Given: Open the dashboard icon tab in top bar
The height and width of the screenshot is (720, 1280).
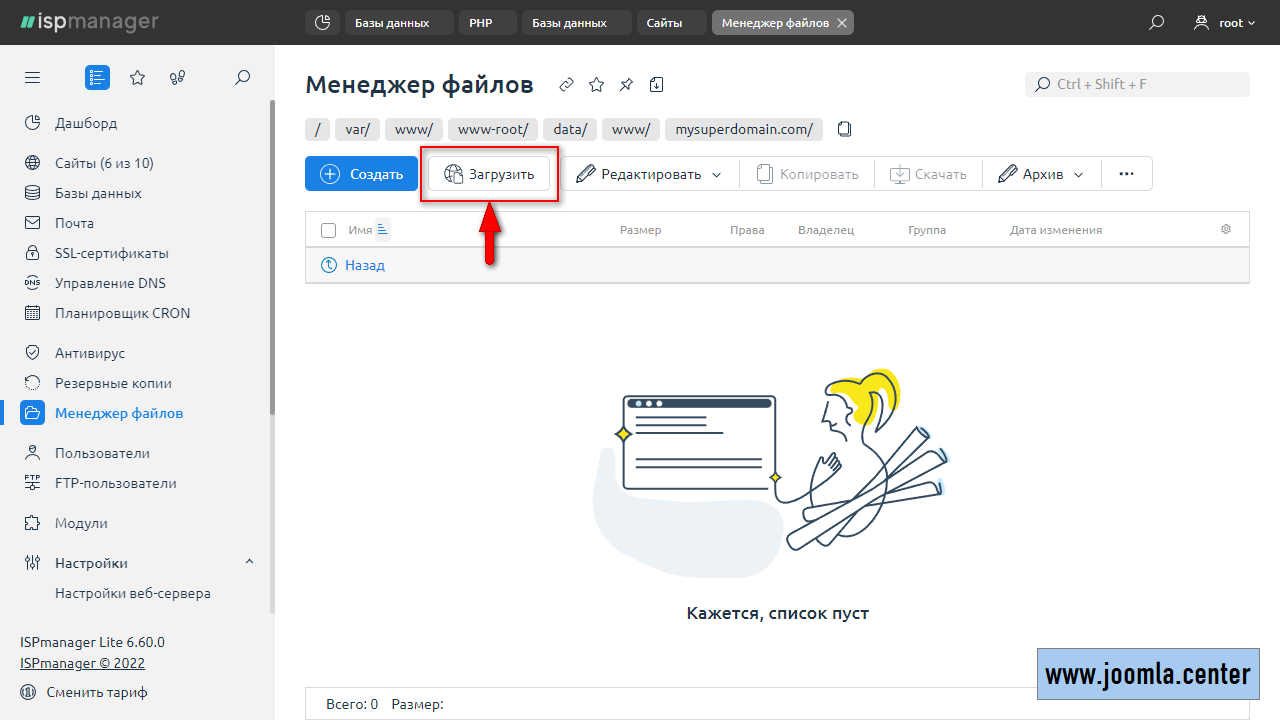Looking at the screenshot, I should tap(322, 22).
